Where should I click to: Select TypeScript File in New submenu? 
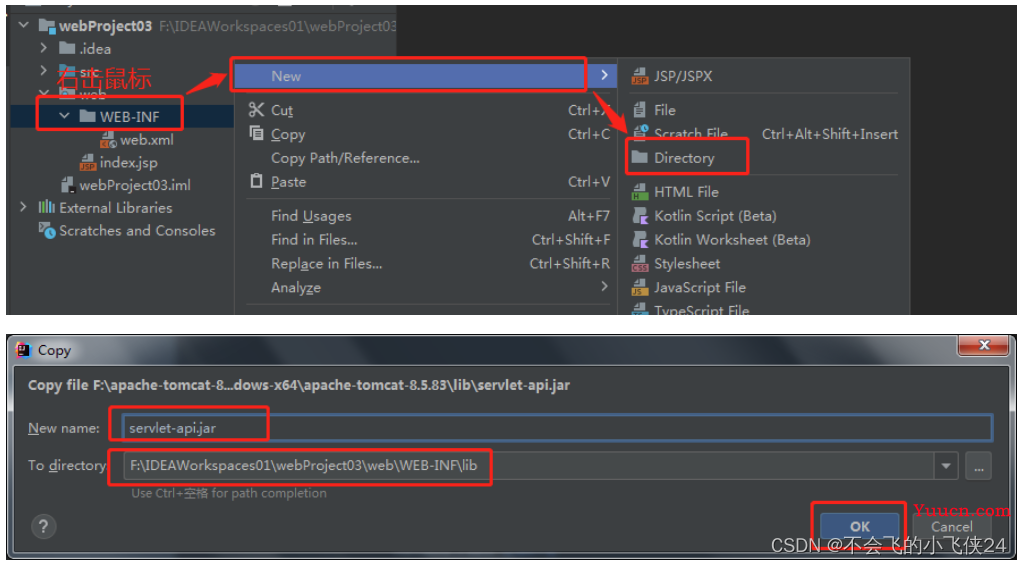(x=701, y=309)
